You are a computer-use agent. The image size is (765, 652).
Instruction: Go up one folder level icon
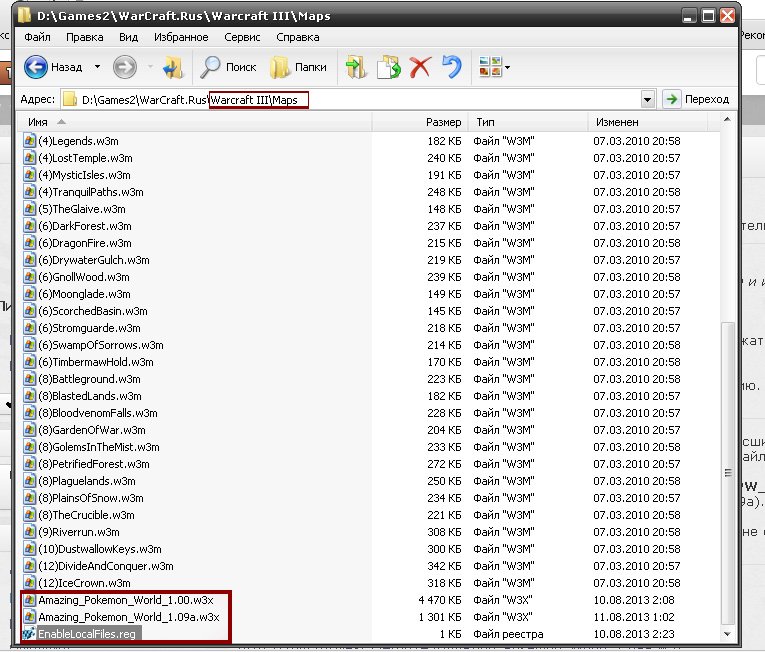pyautogui.click(x=173, y=67)
